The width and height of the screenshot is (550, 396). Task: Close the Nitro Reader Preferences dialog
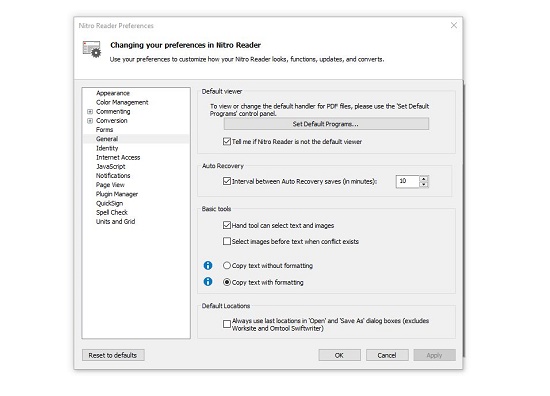pyautogui.click(x=454, y=25)
